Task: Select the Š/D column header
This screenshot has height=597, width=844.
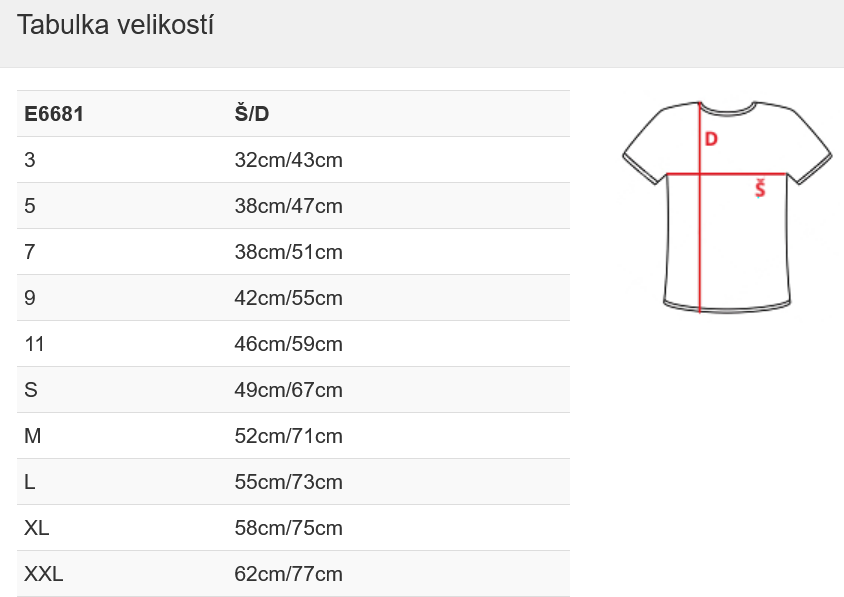Action: (252, 114)
